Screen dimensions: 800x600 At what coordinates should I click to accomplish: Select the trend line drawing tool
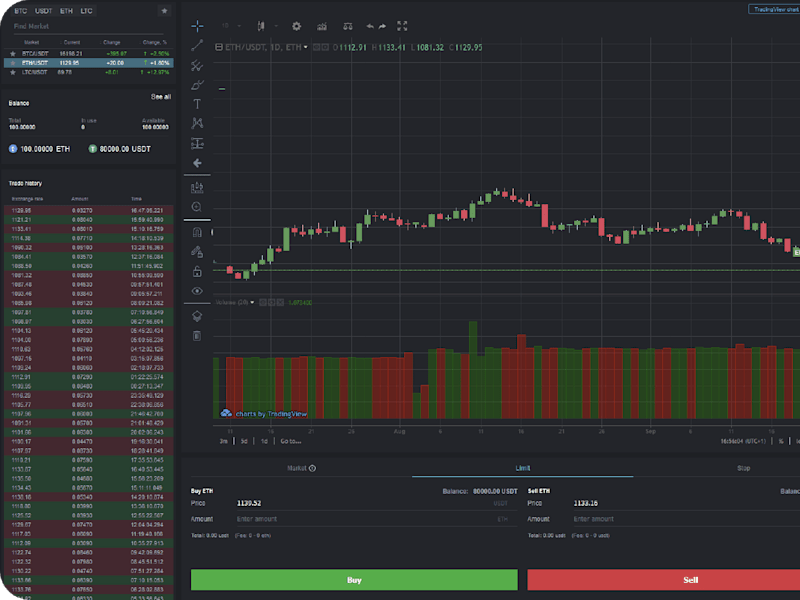[x=197, y=45]
